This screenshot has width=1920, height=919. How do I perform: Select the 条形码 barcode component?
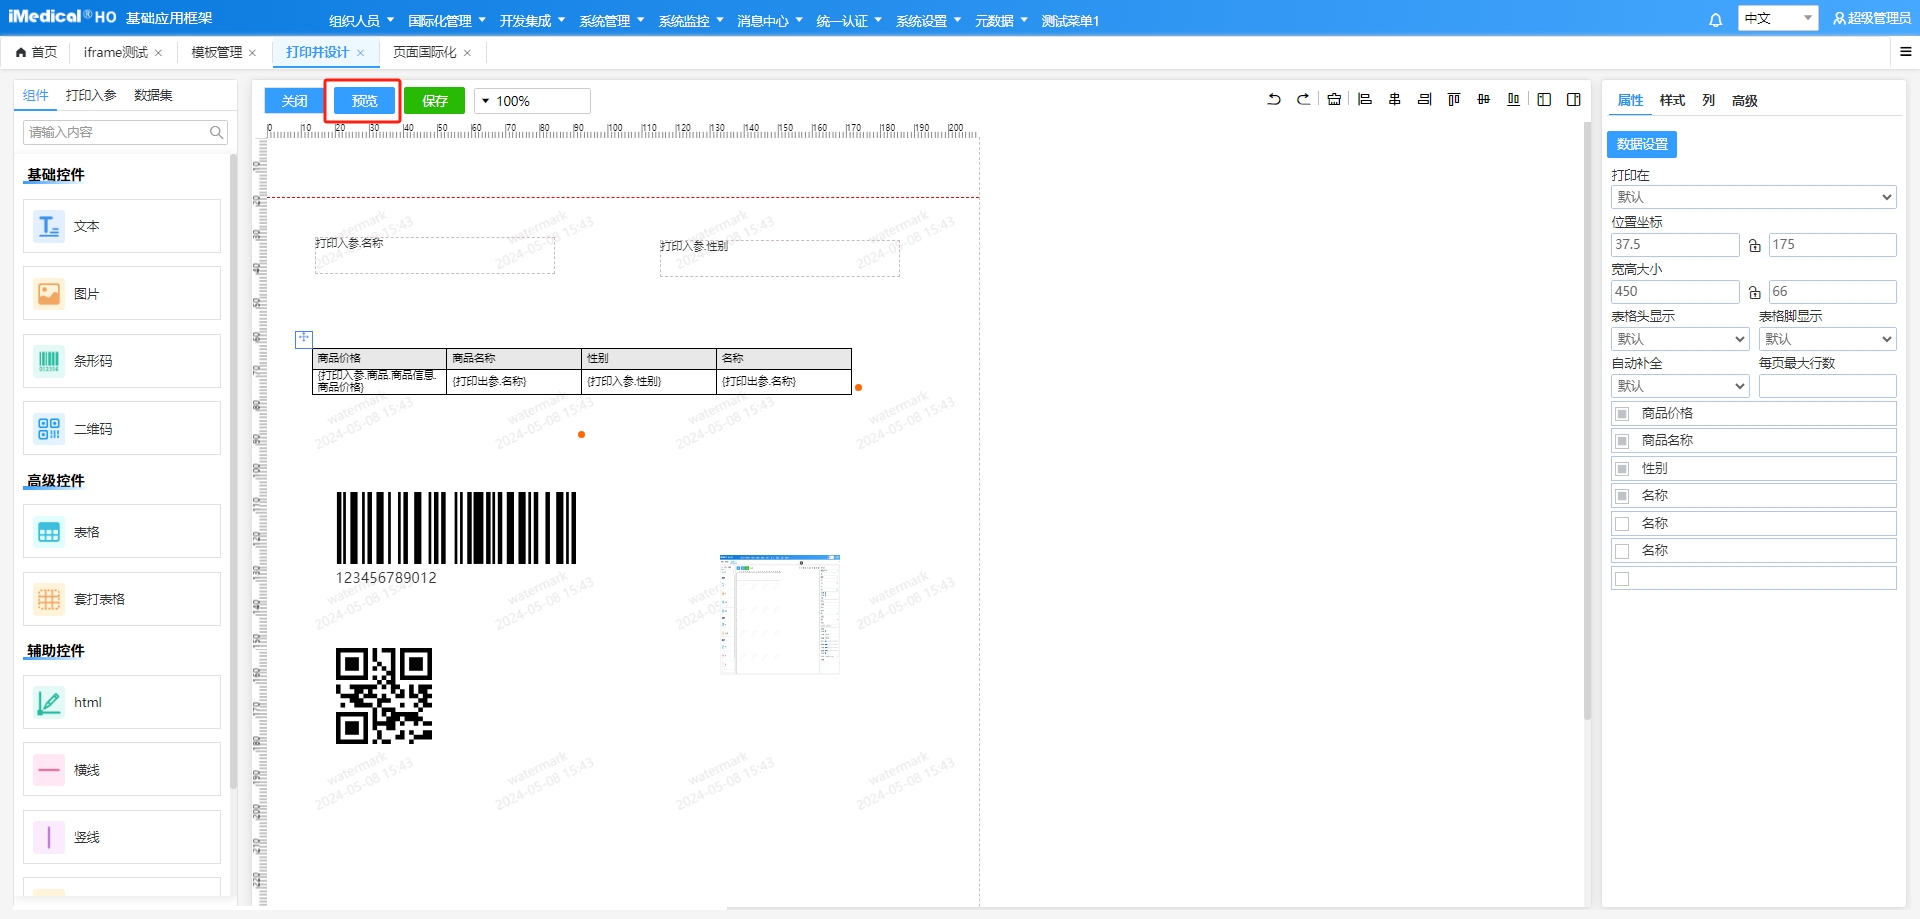click(122, 361)
